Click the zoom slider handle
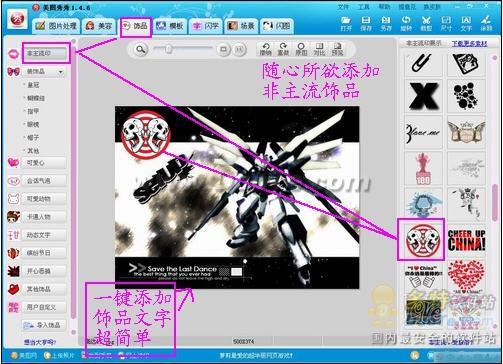 (169, 49)
